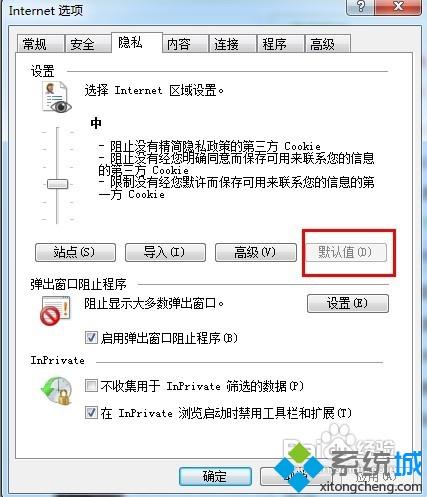Click the pop-up blocker stop icon
Viewport: 427px width, 497px height.
[55, 311]
